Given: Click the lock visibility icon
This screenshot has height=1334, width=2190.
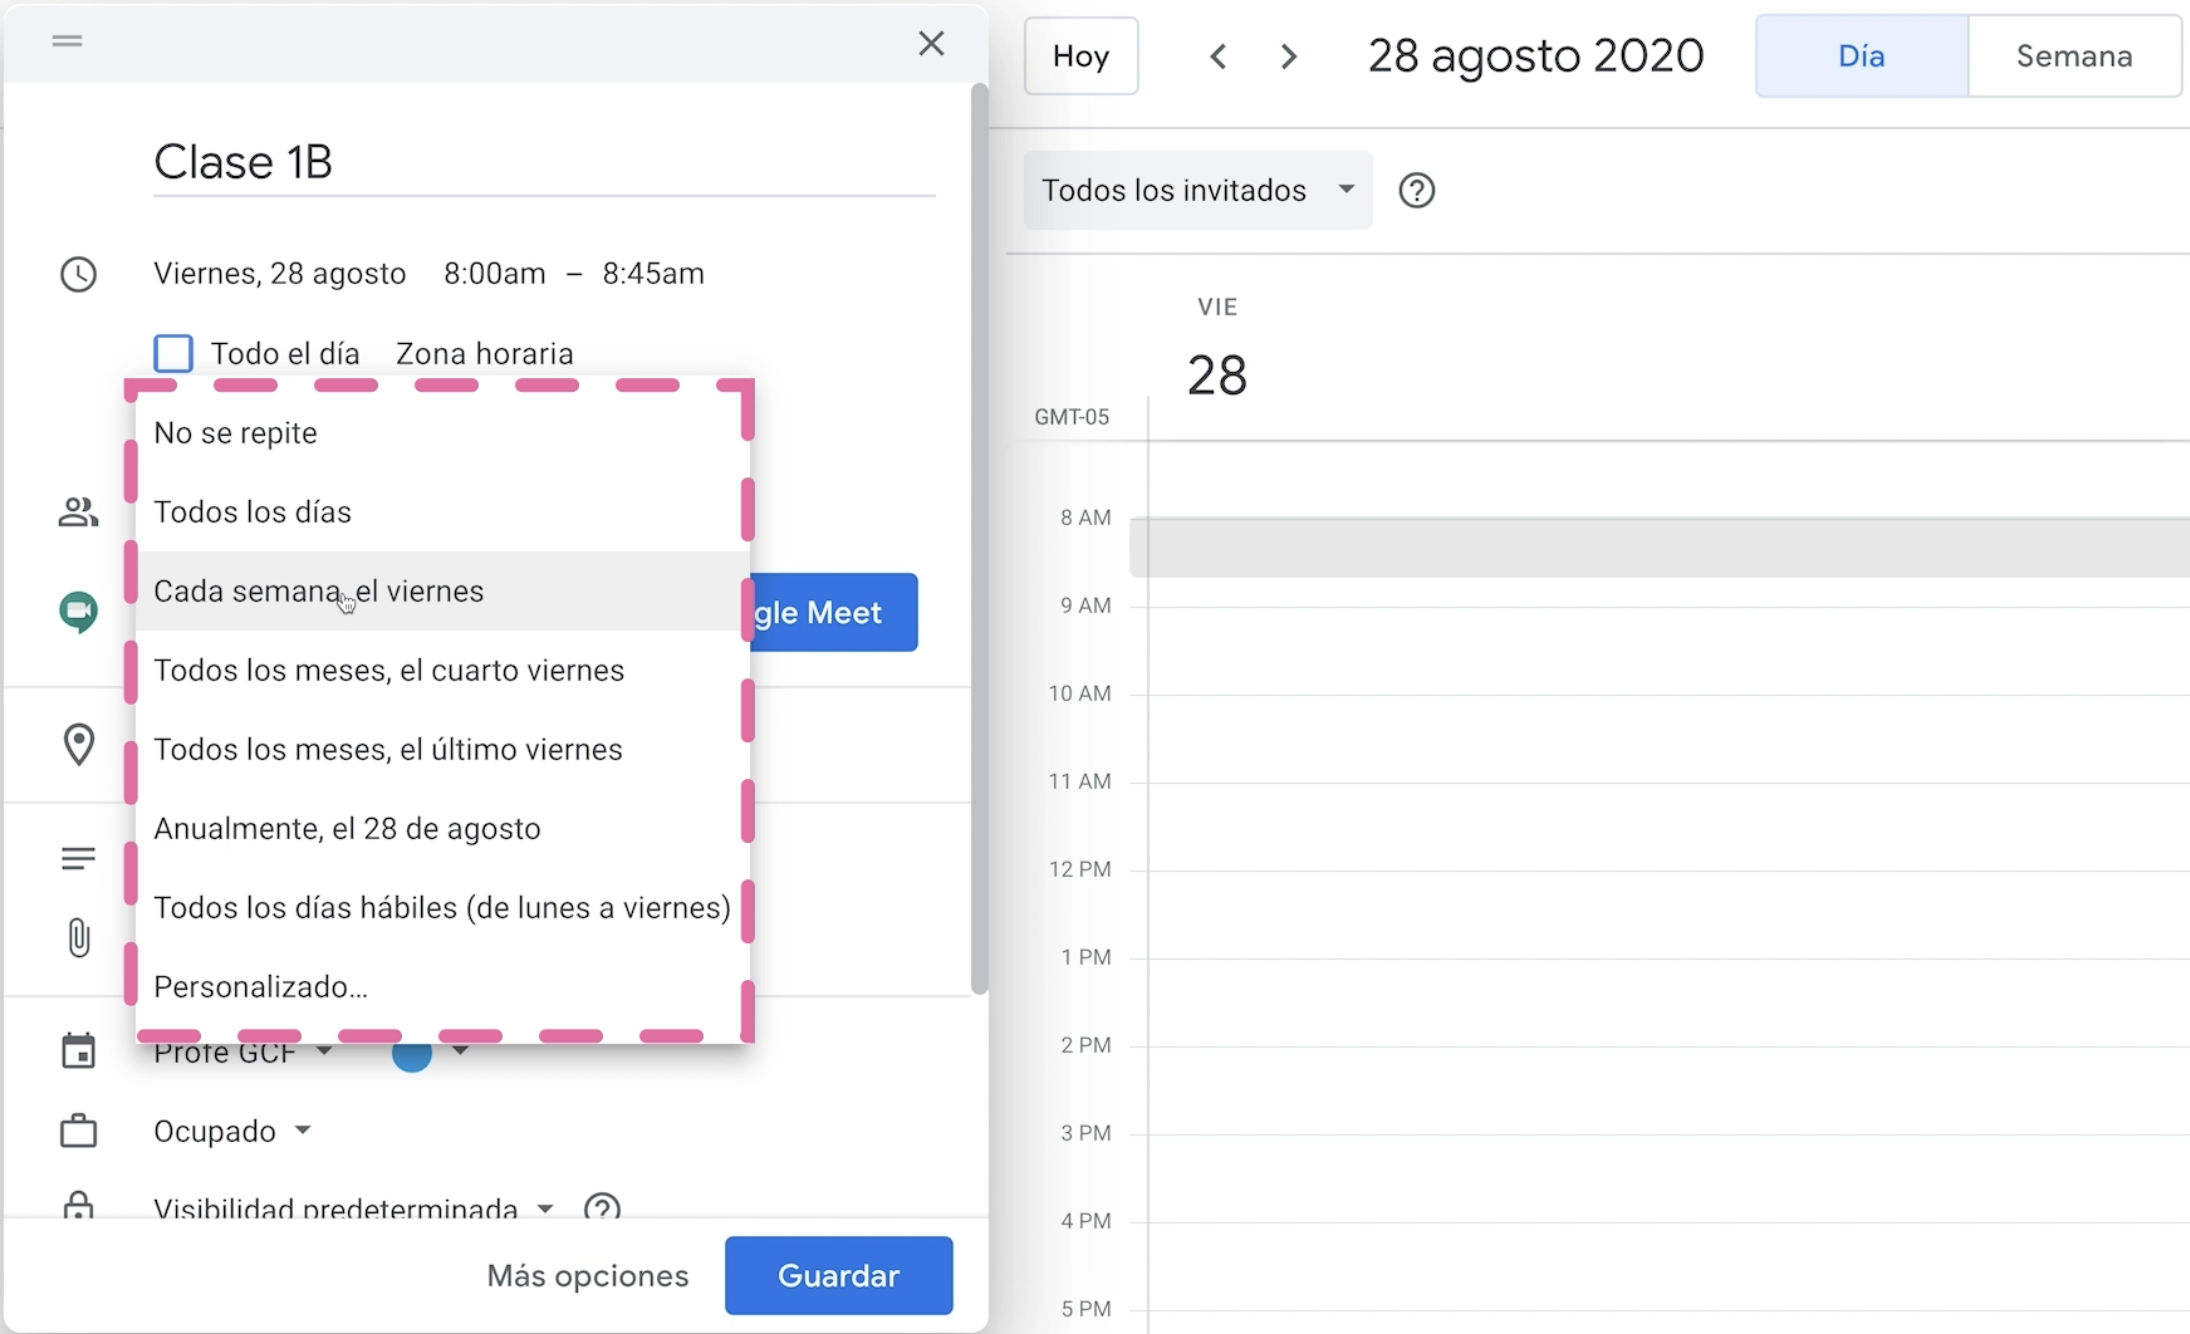Looking at the screenshot, I should click(x=78, y=1205).
